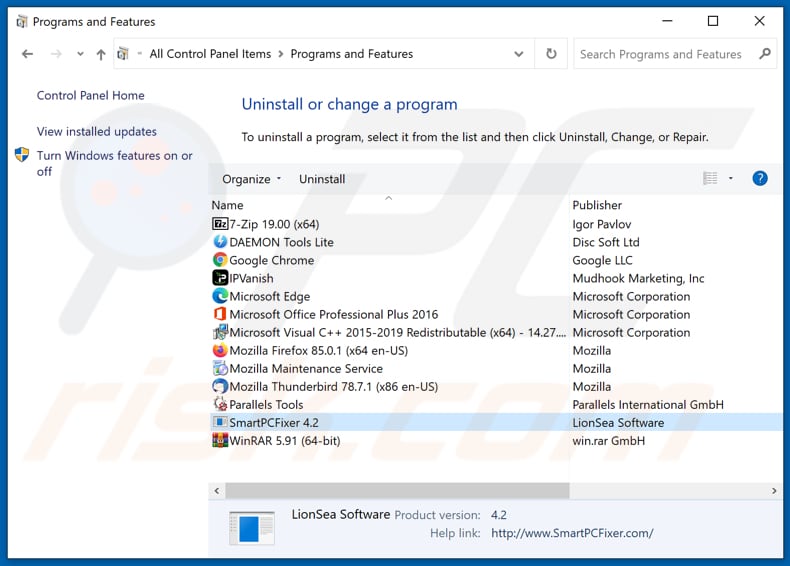This screenshot has width=790, height=566.
Task: Click Mudhook Marketing, Inc publisher cell
Action: click(638, 278)
